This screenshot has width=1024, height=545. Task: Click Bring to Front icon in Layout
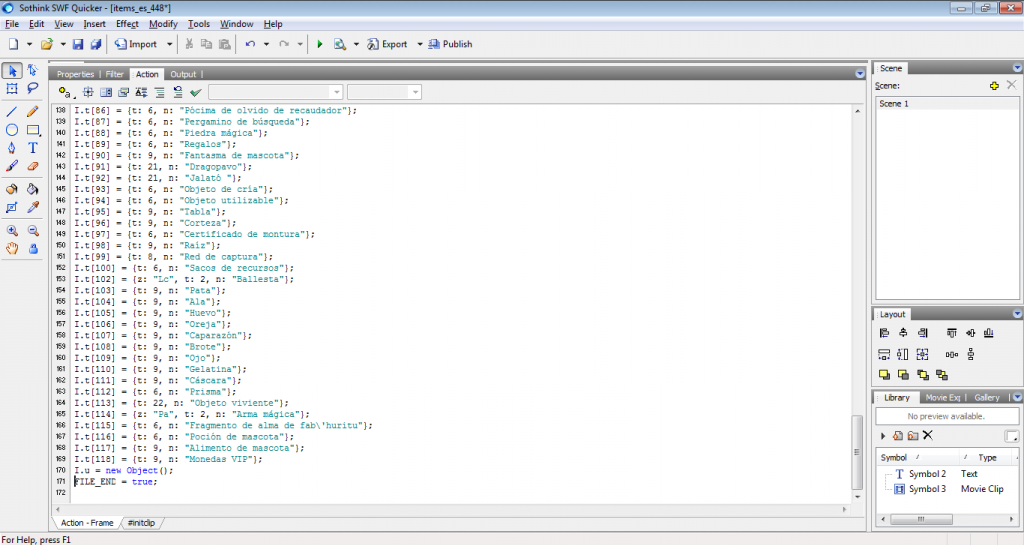884,375
